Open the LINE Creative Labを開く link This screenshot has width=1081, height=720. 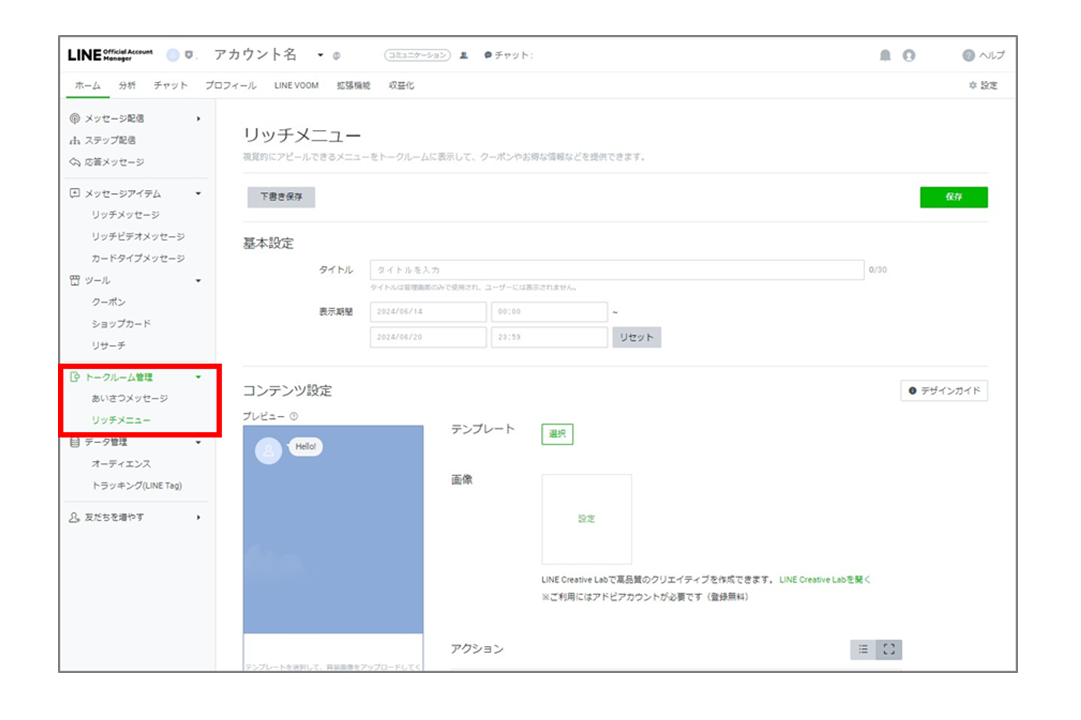(x=825, y=579)
